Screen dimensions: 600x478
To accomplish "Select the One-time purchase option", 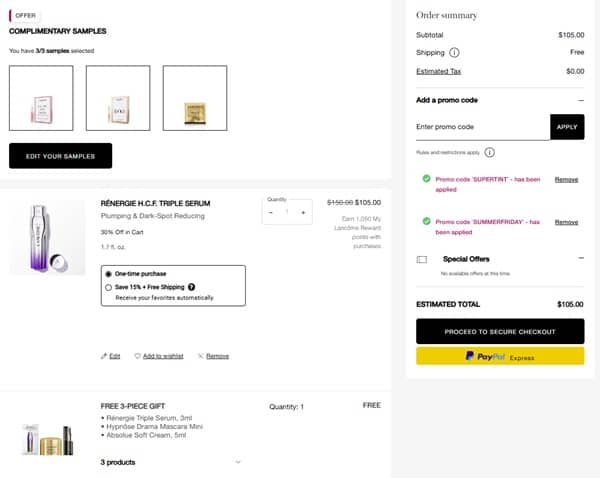I will pos(109,273).
